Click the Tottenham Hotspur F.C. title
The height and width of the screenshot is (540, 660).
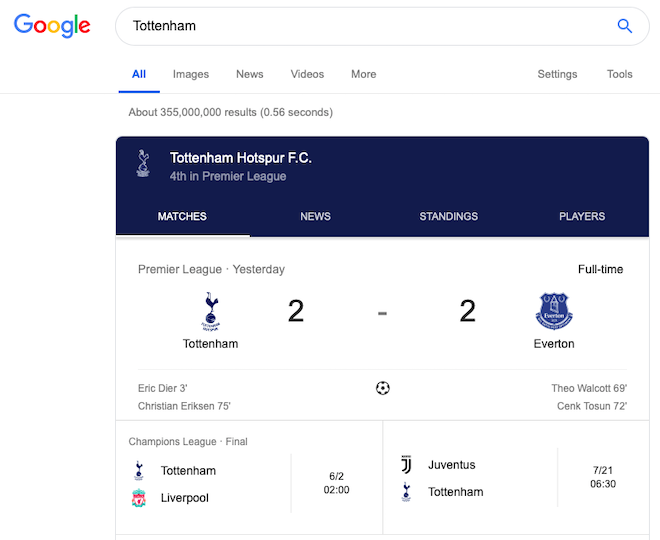[240, 158]
